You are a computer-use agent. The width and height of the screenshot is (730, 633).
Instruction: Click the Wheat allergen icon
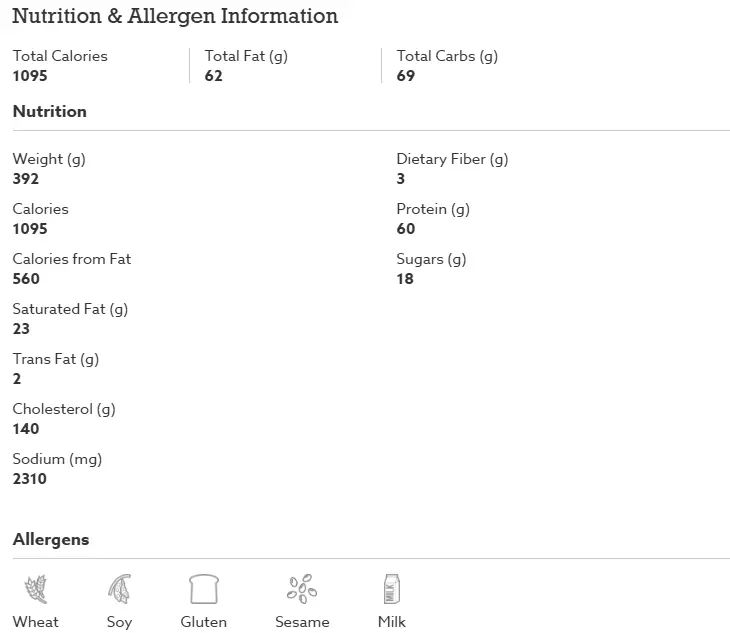point(36,589)
